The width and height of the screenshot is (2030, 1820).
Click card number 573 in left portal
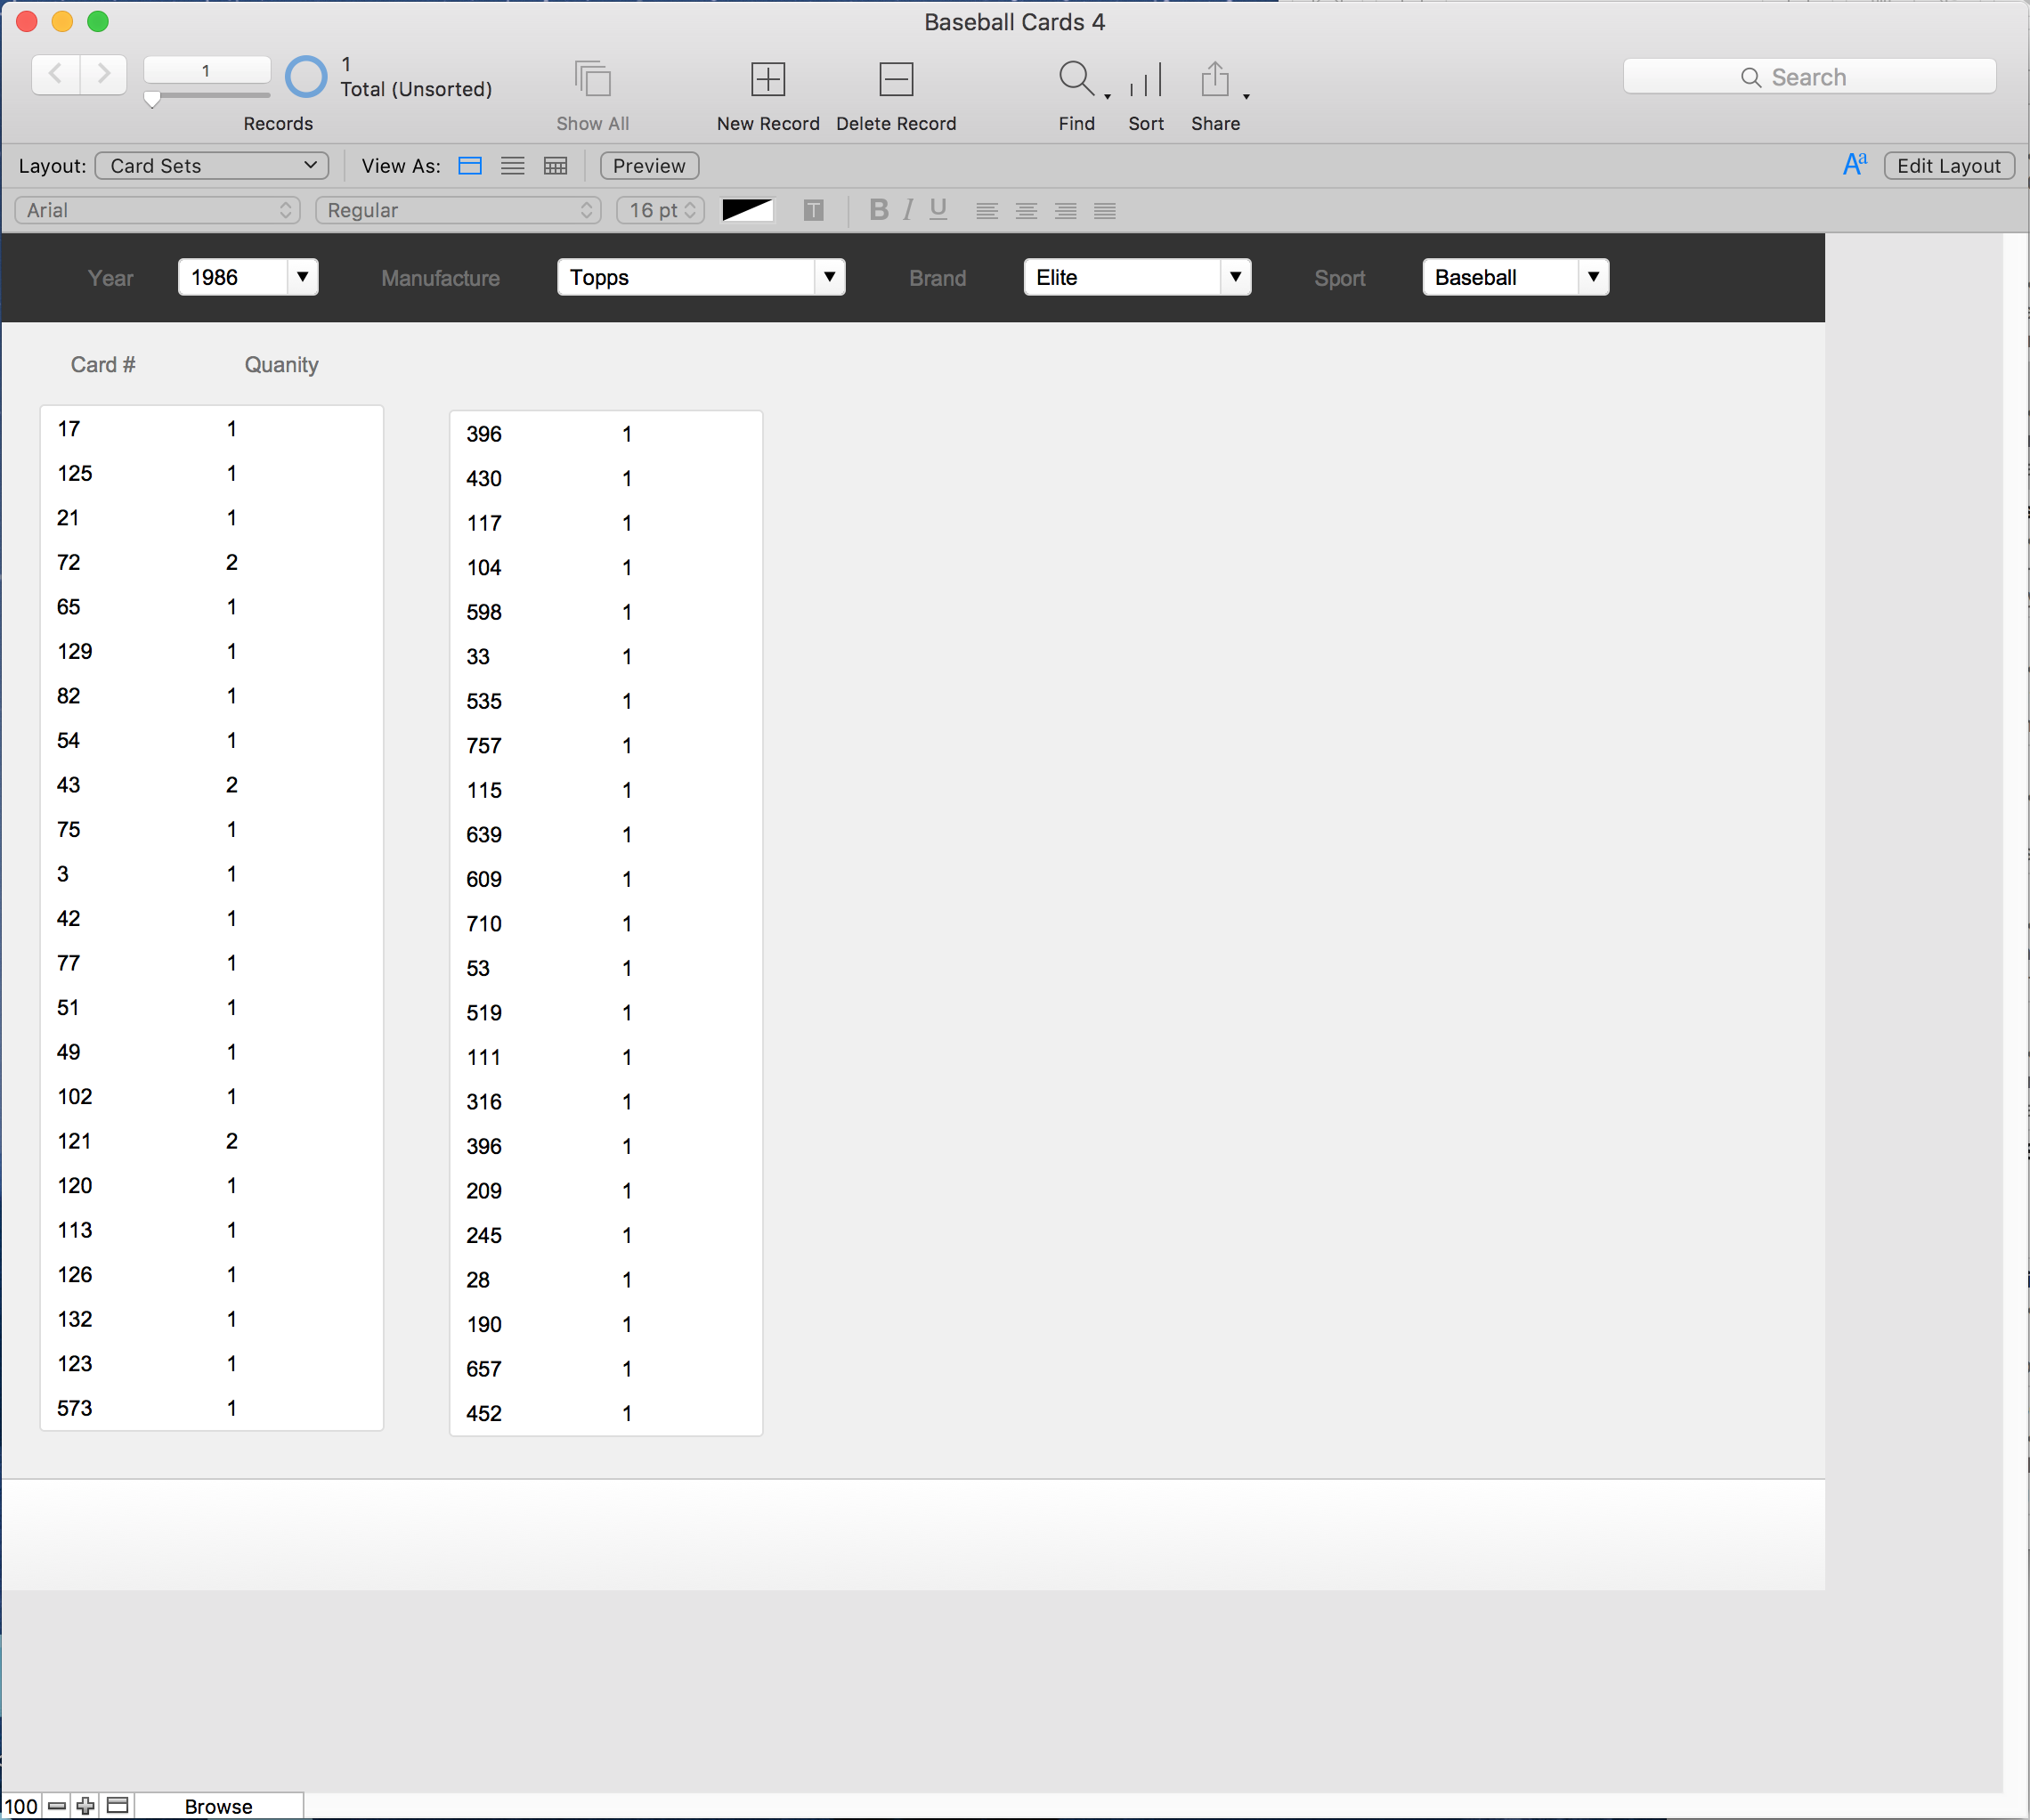(75, 1408)
